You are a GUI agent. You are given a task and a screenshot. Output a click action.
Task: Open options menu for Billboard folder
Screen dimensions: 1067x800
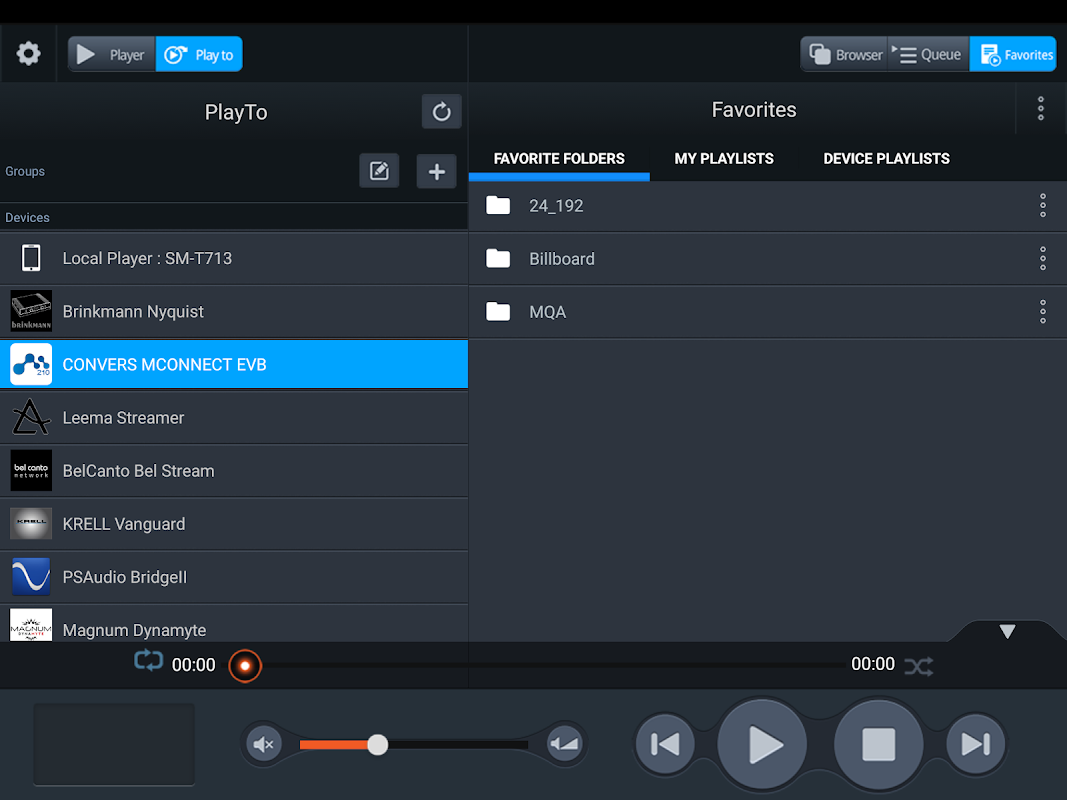[1043, 259]
